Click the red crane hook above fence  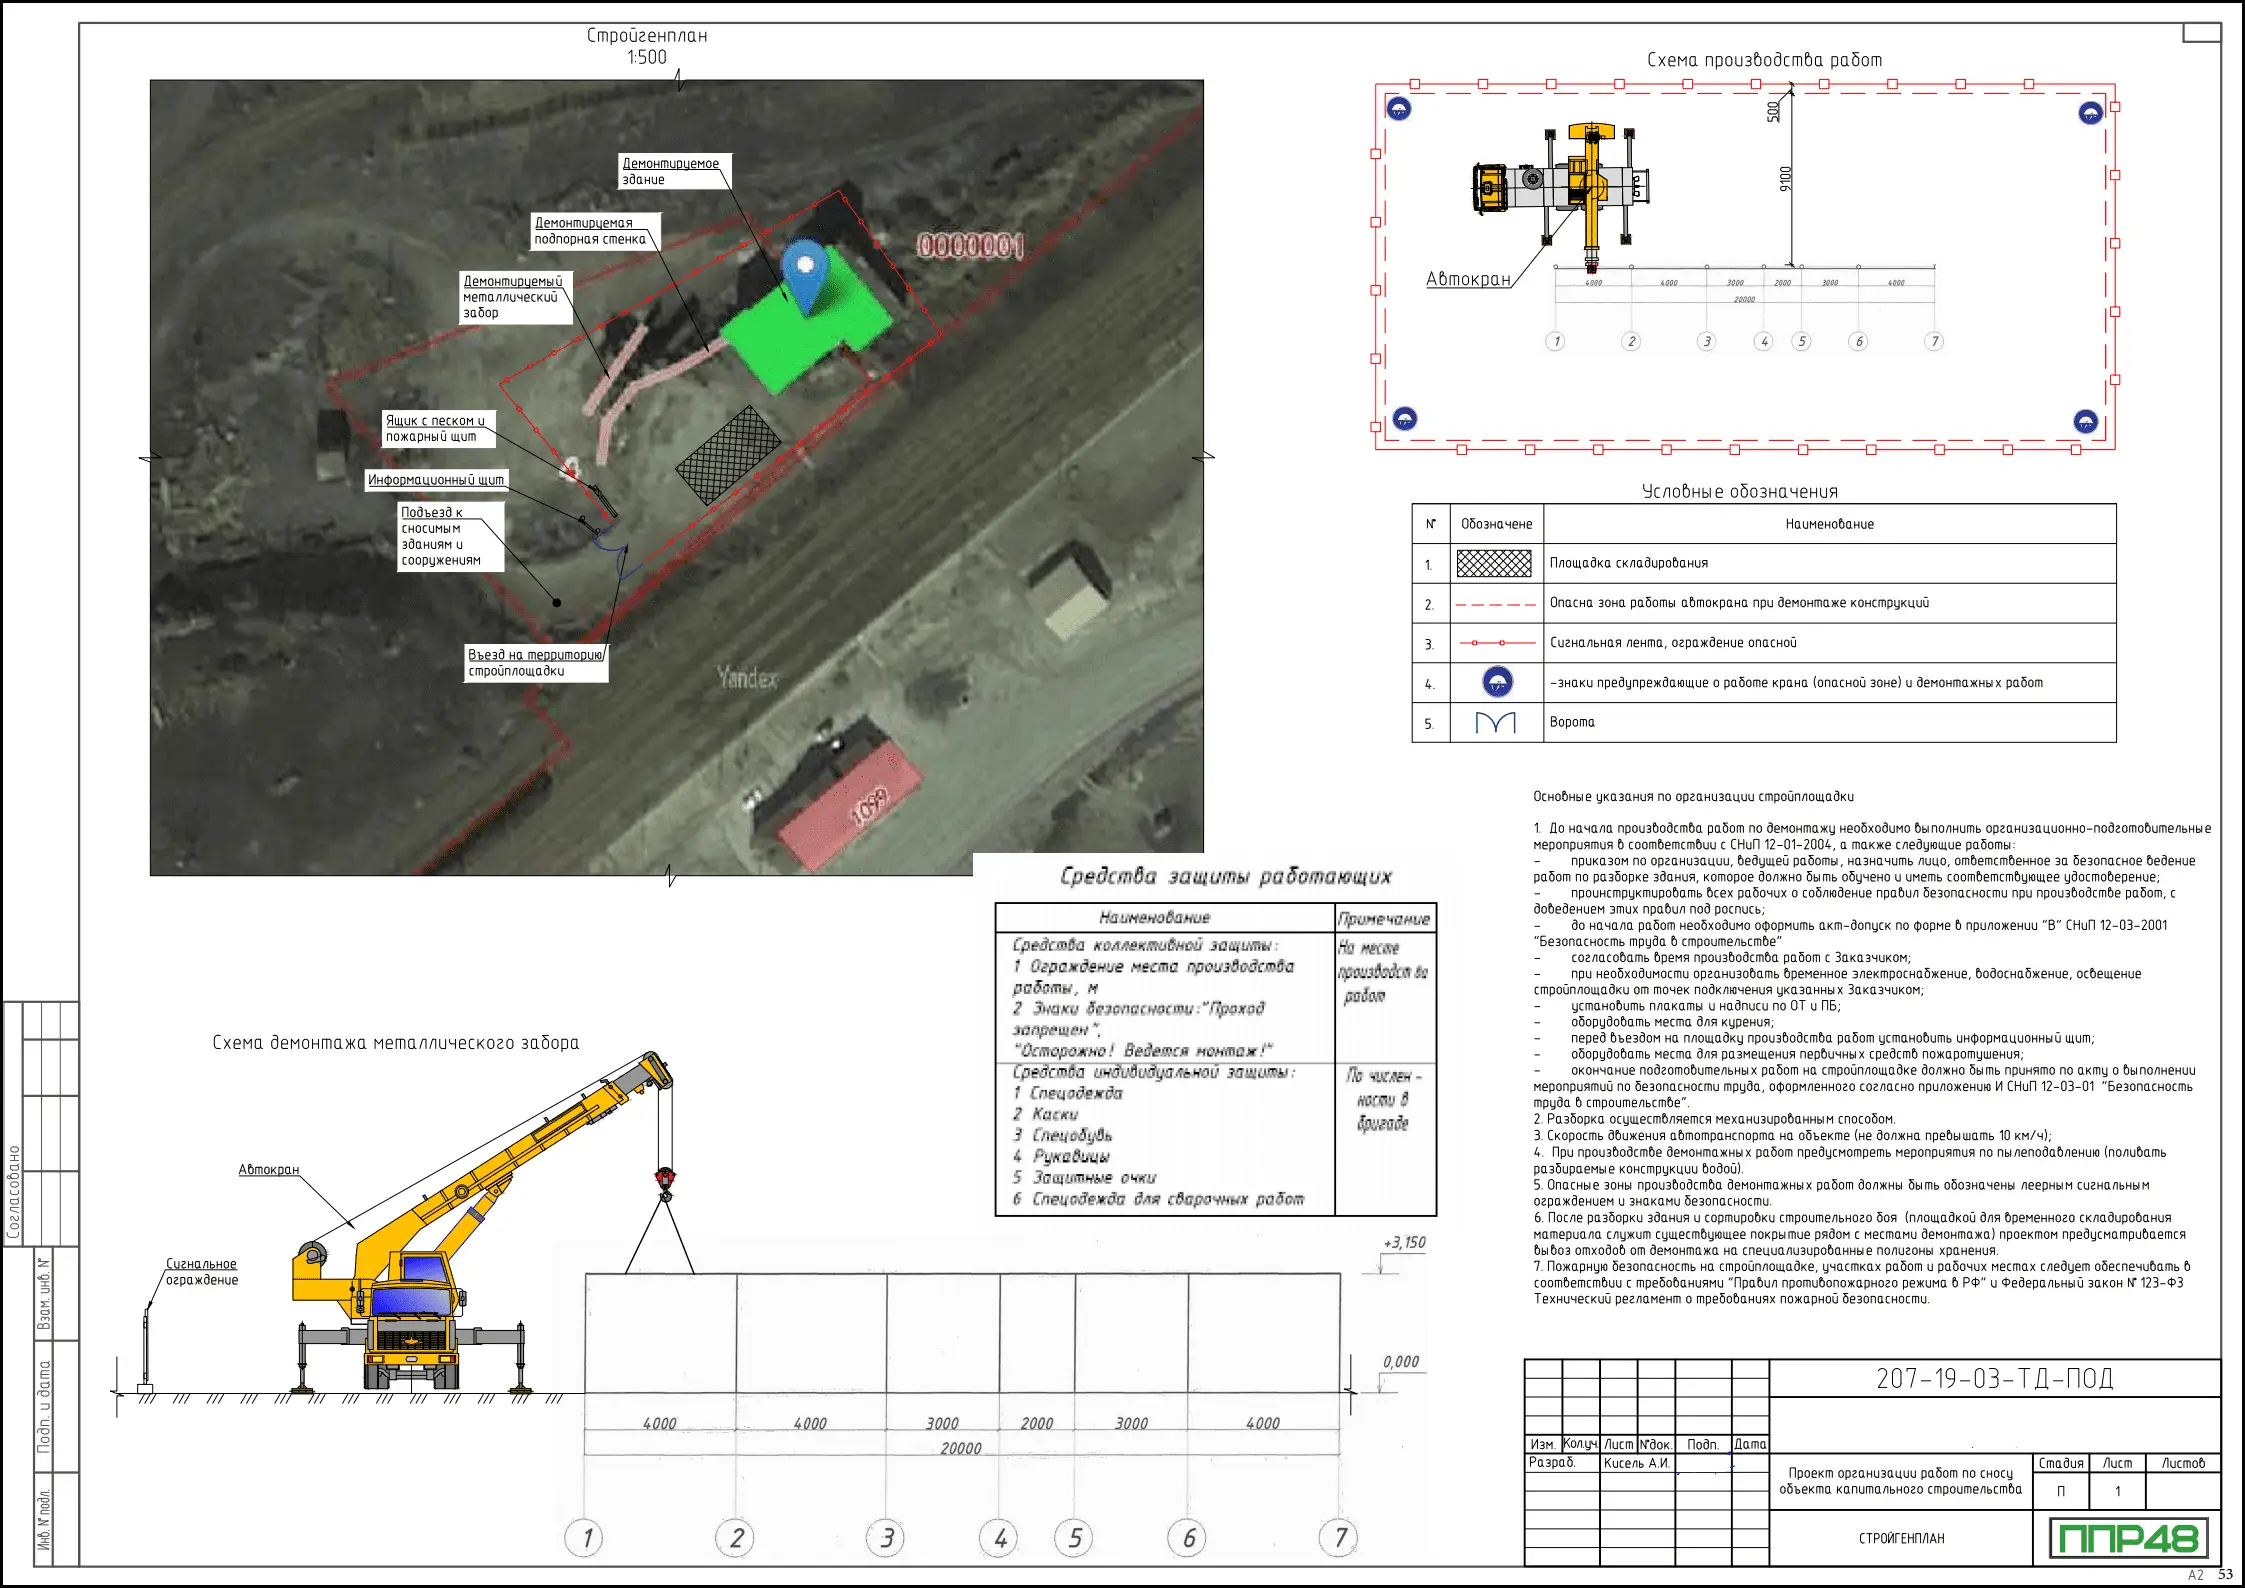point(665,1180)
